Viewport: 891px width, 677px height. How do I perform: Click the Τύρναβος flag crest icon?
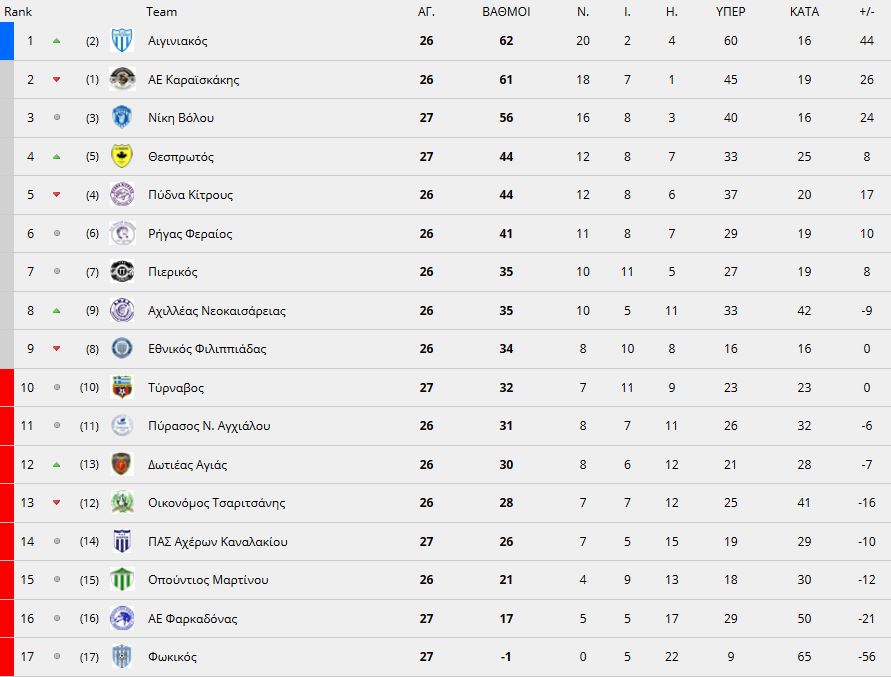coord(122,387)
